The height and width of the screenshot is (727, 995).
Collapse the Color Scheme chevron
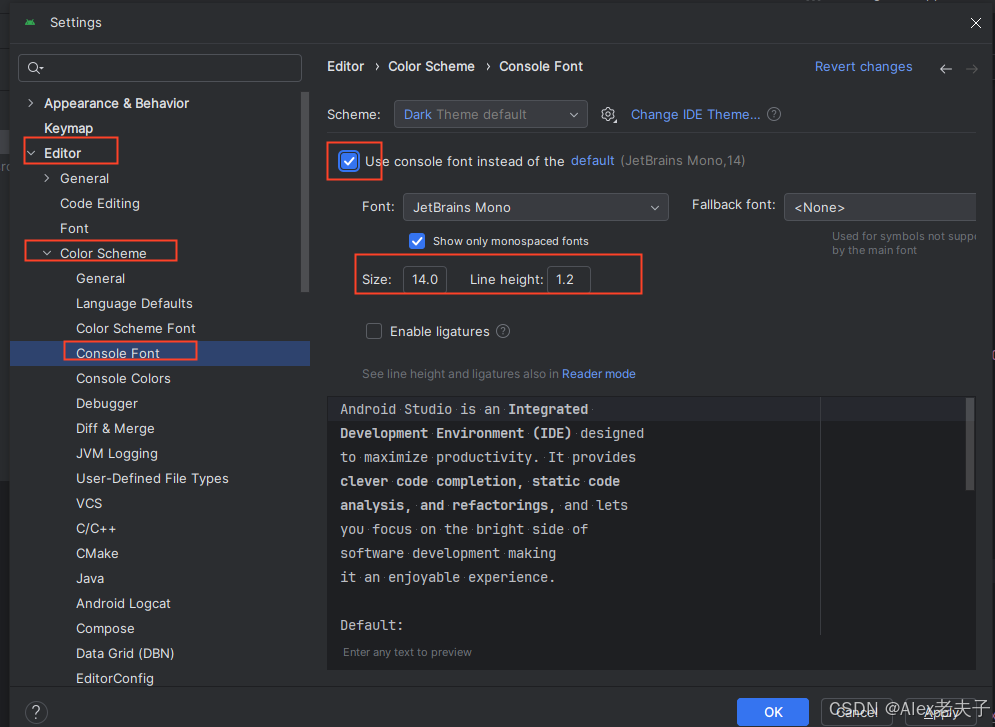point(47,253)
